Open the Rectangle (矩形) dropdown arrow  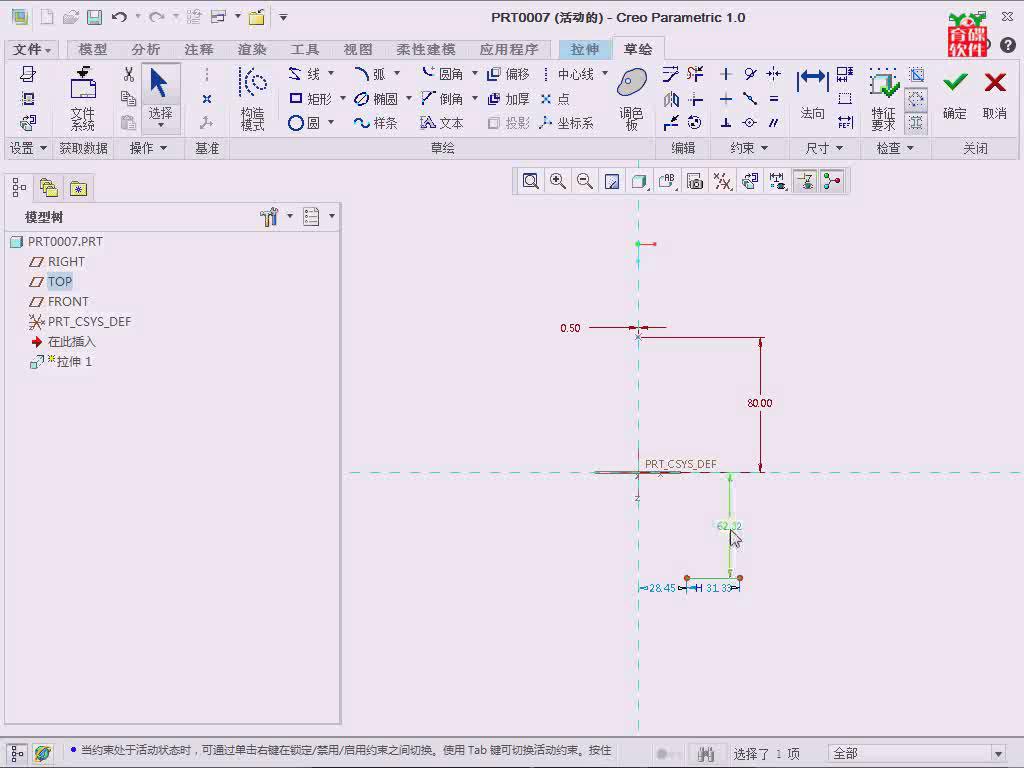click(342, 98)
